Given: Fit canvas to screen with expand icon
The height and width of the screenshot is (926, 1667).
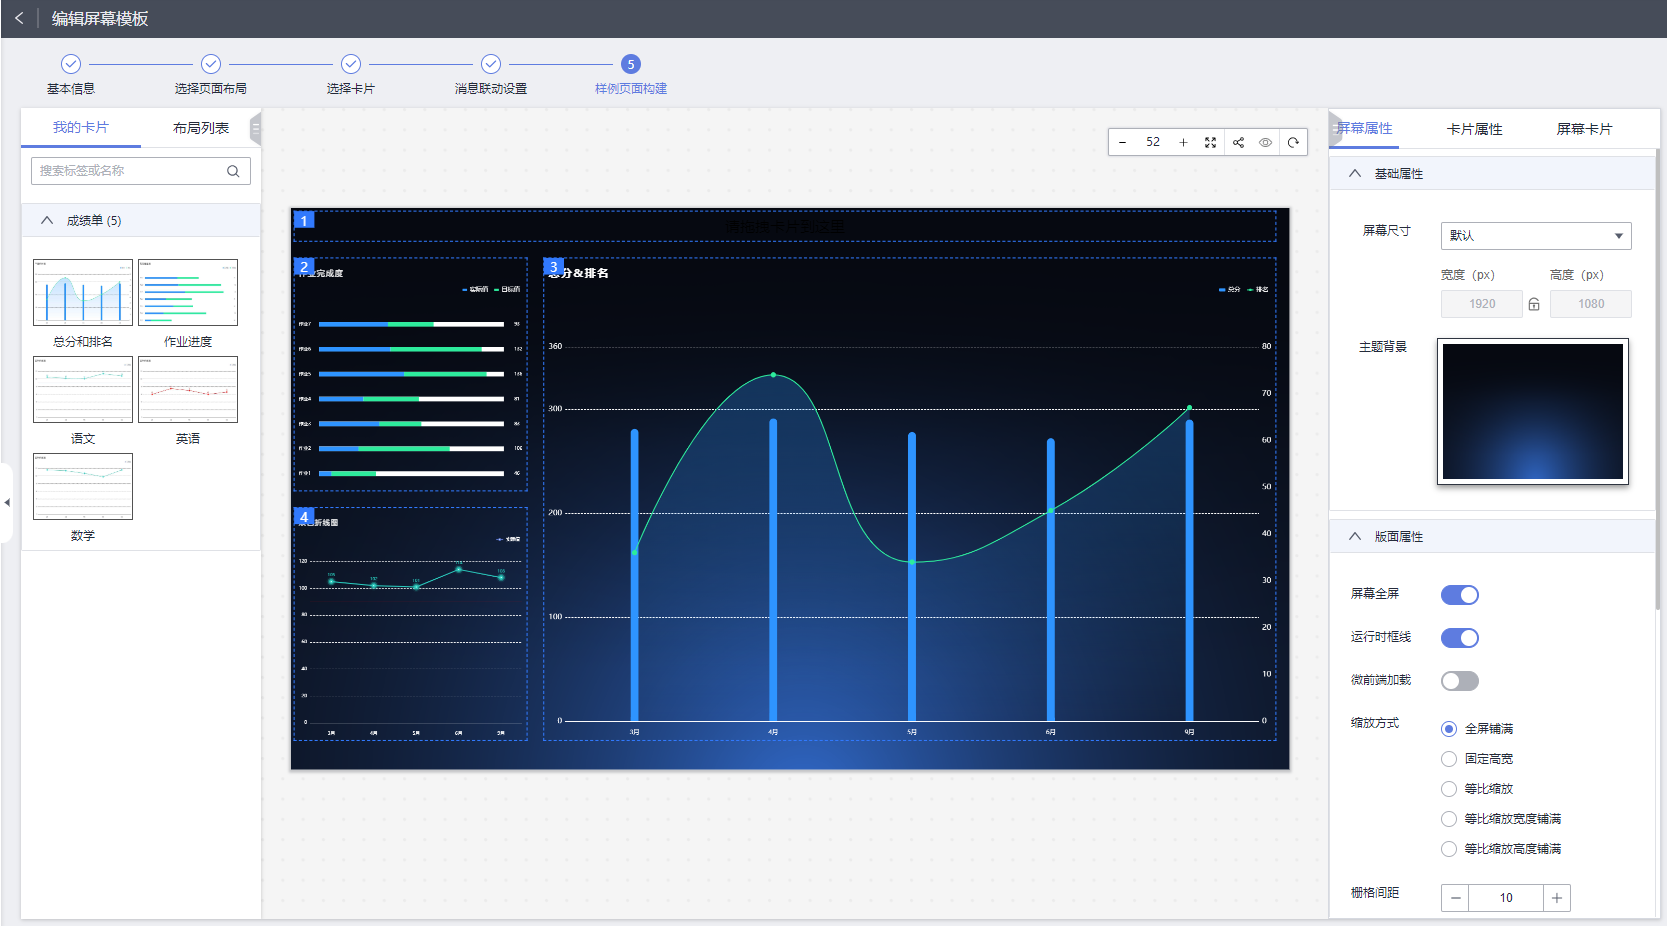Looking at the screenshot, I should coord(1210,143).
